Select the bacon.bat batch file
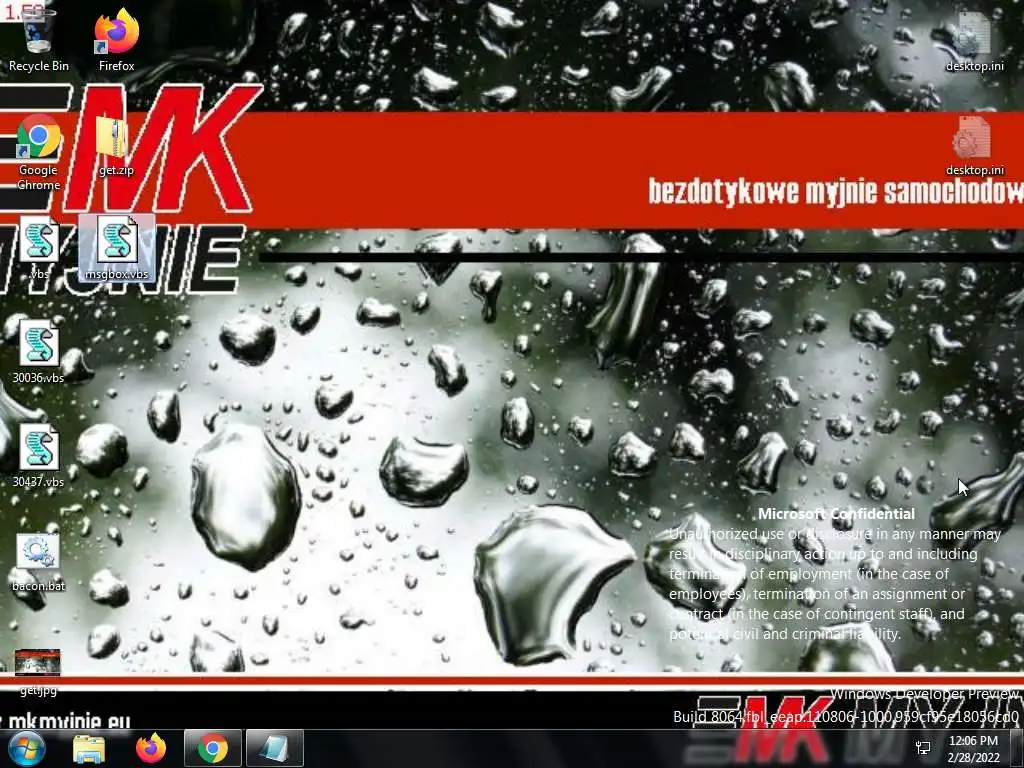1024x768 pixels. pos(39,562)
